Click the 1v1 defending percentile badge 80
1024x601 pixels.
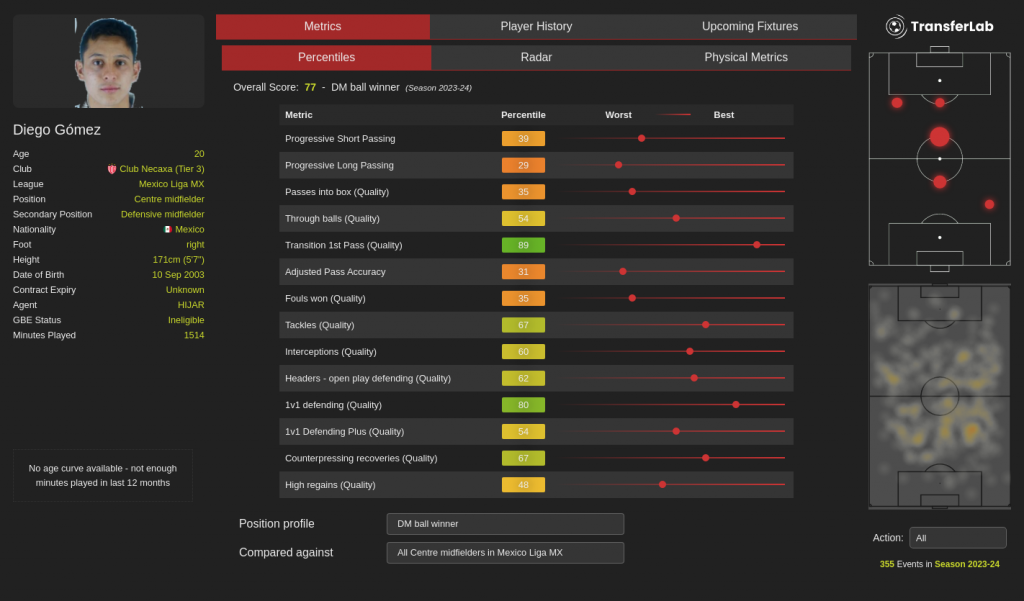523,405
